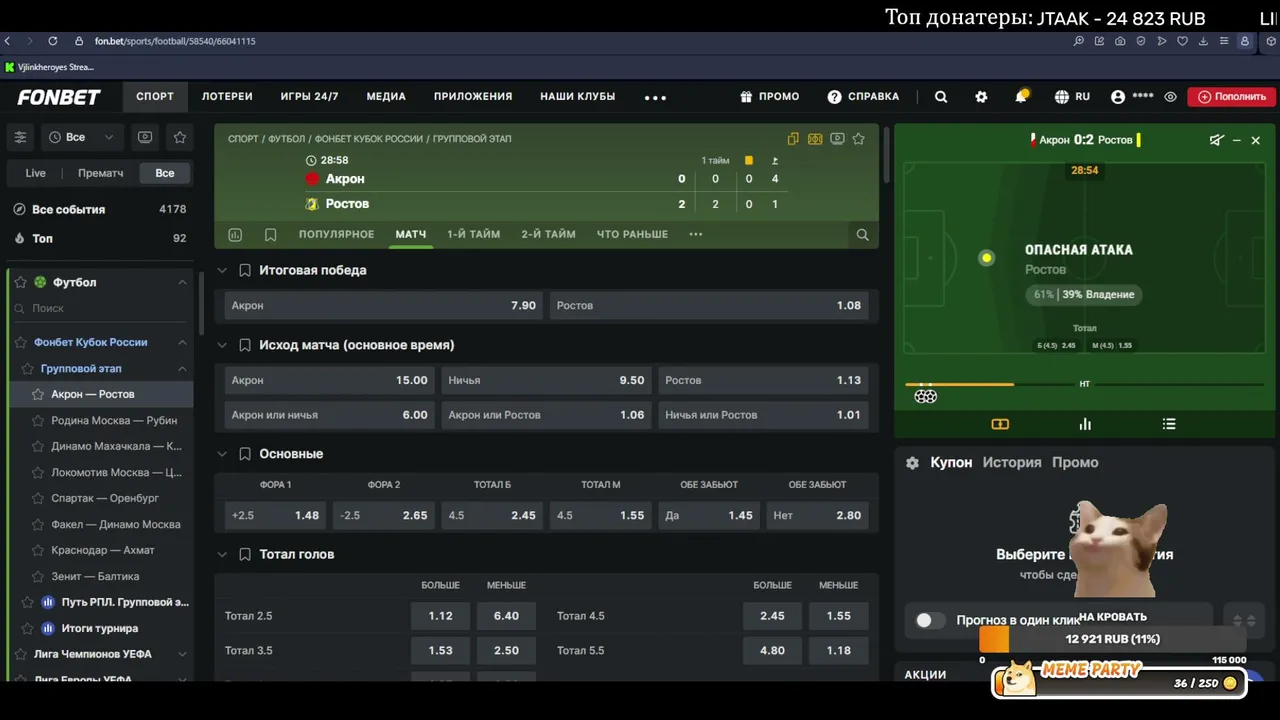
Task: Pin the Основные market group
Action: tap(245, 454)
